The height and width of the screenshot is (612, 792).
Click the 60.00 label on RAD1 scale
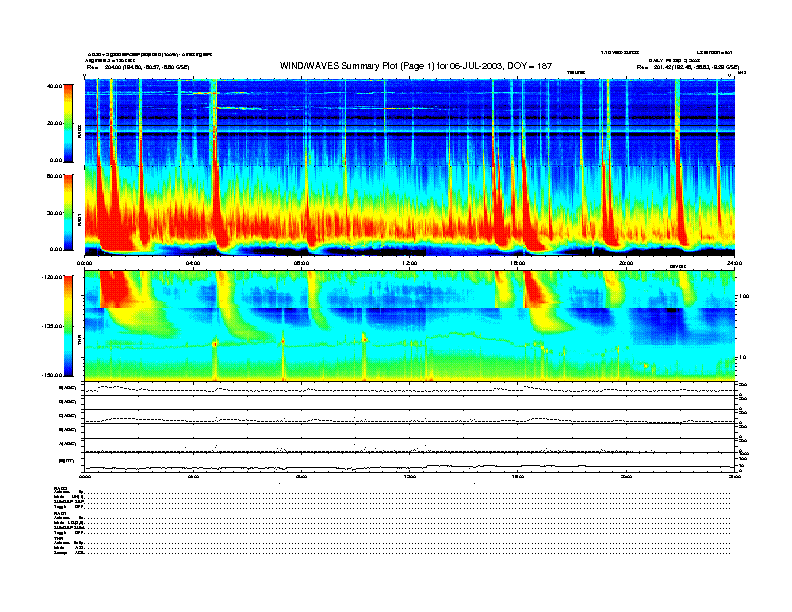point(55,176)
